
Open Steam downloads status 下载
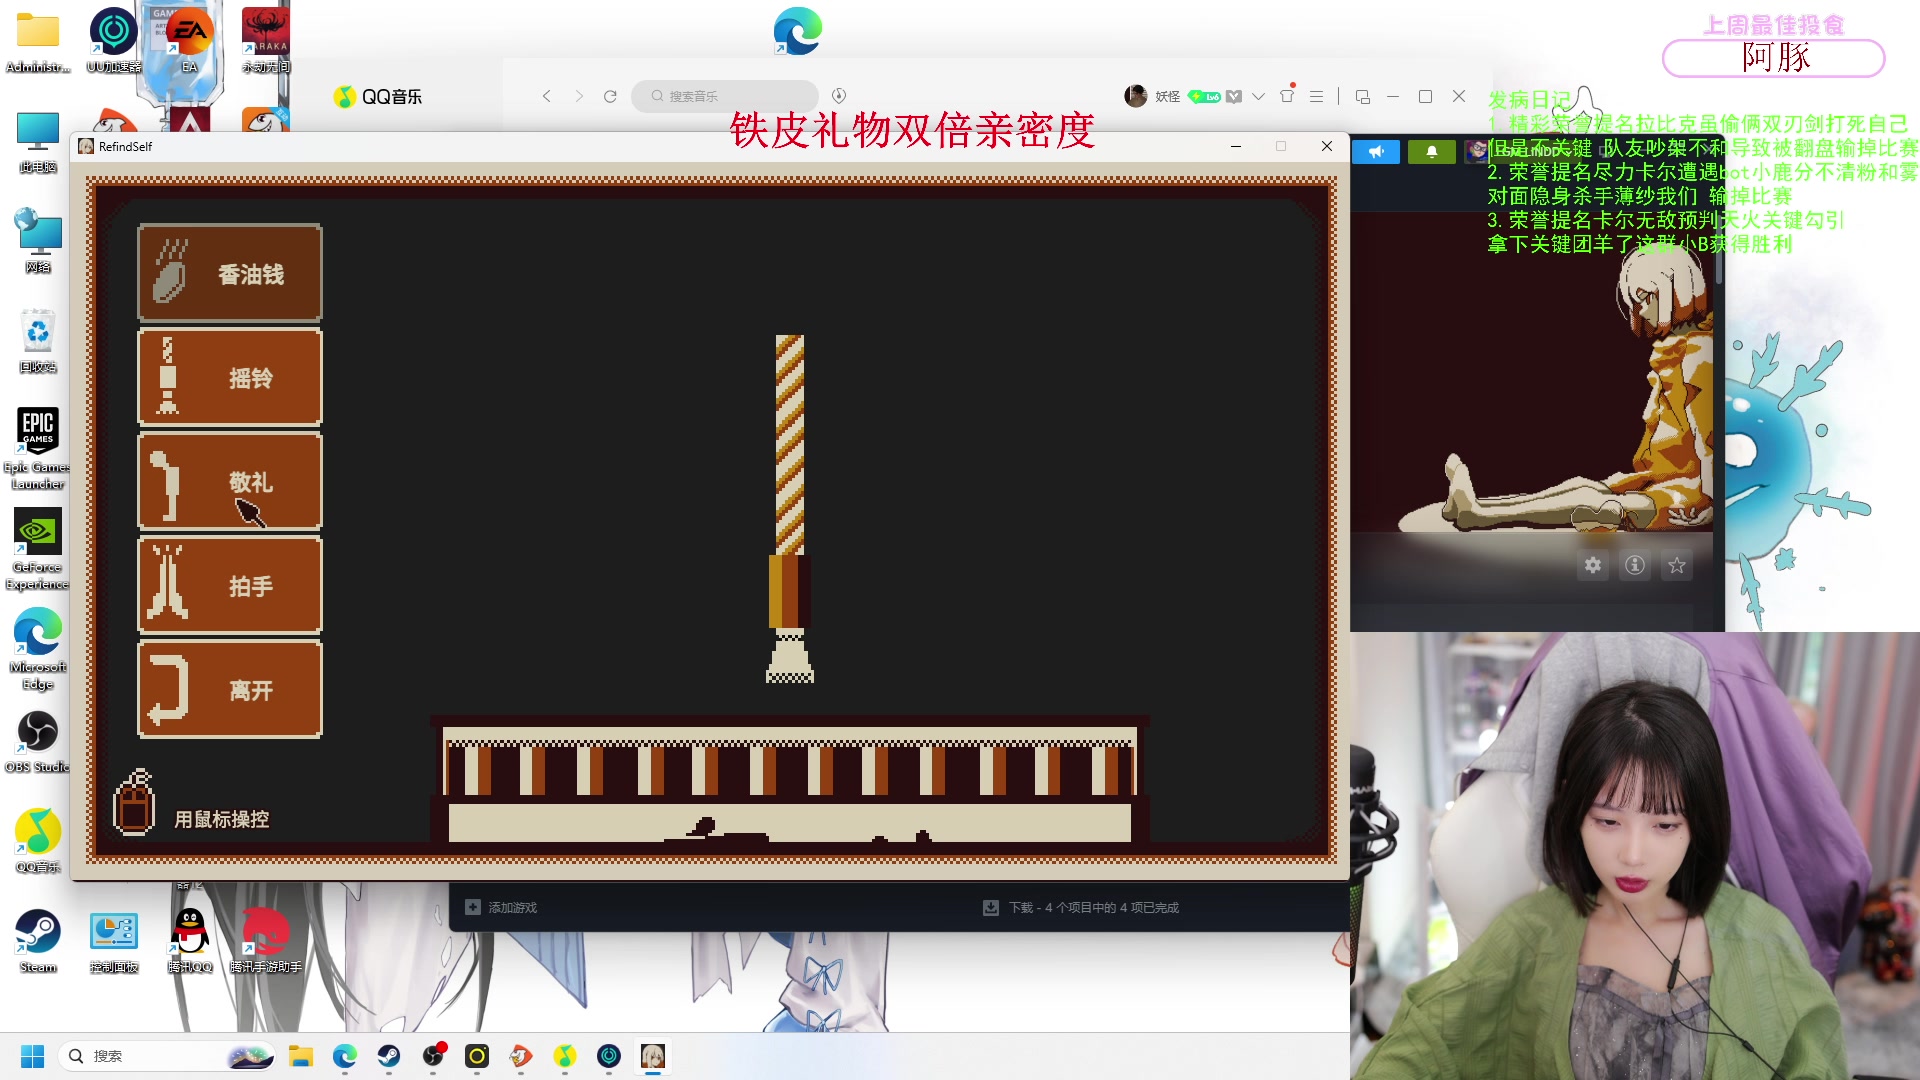(x=1081, y=907)
